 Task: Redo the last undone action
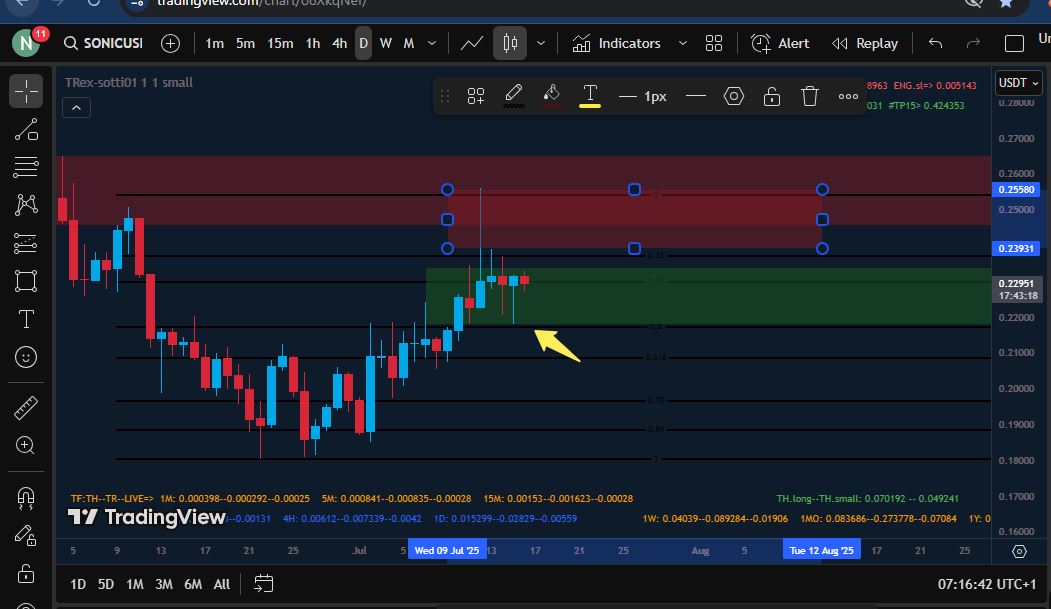pyautogui.click(x=973, y=44)
